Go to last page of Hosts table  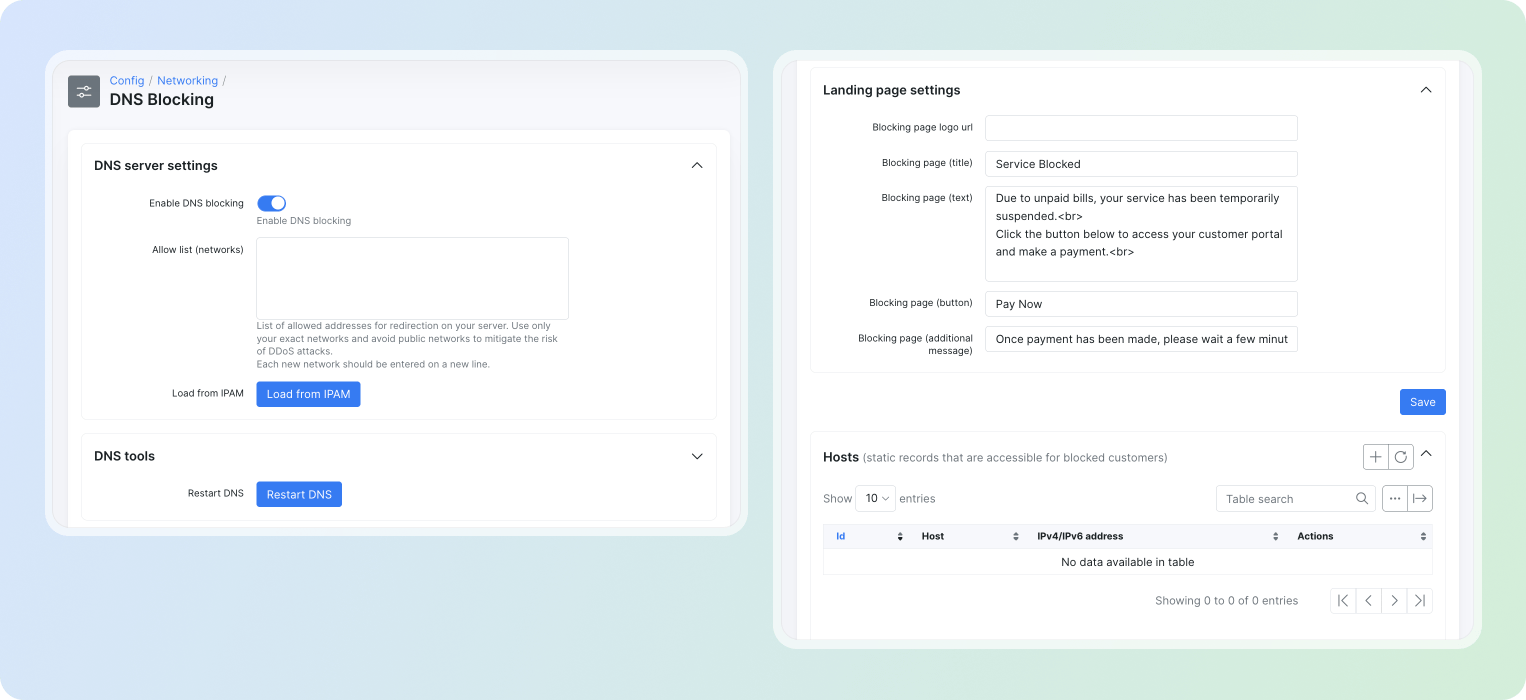pyautogui.click(x=1420, y=601)
